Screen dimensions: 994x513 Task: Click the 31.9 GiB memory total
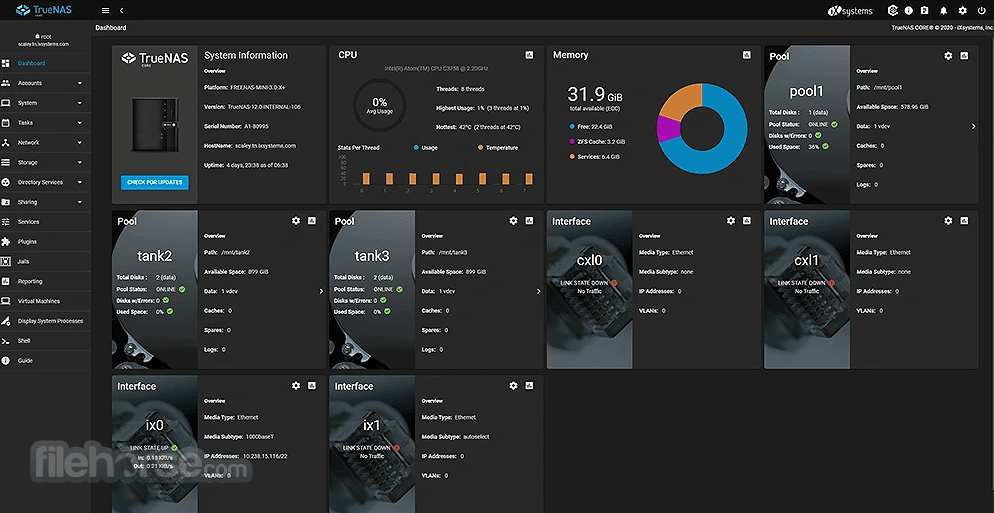(x=595, y=95)
